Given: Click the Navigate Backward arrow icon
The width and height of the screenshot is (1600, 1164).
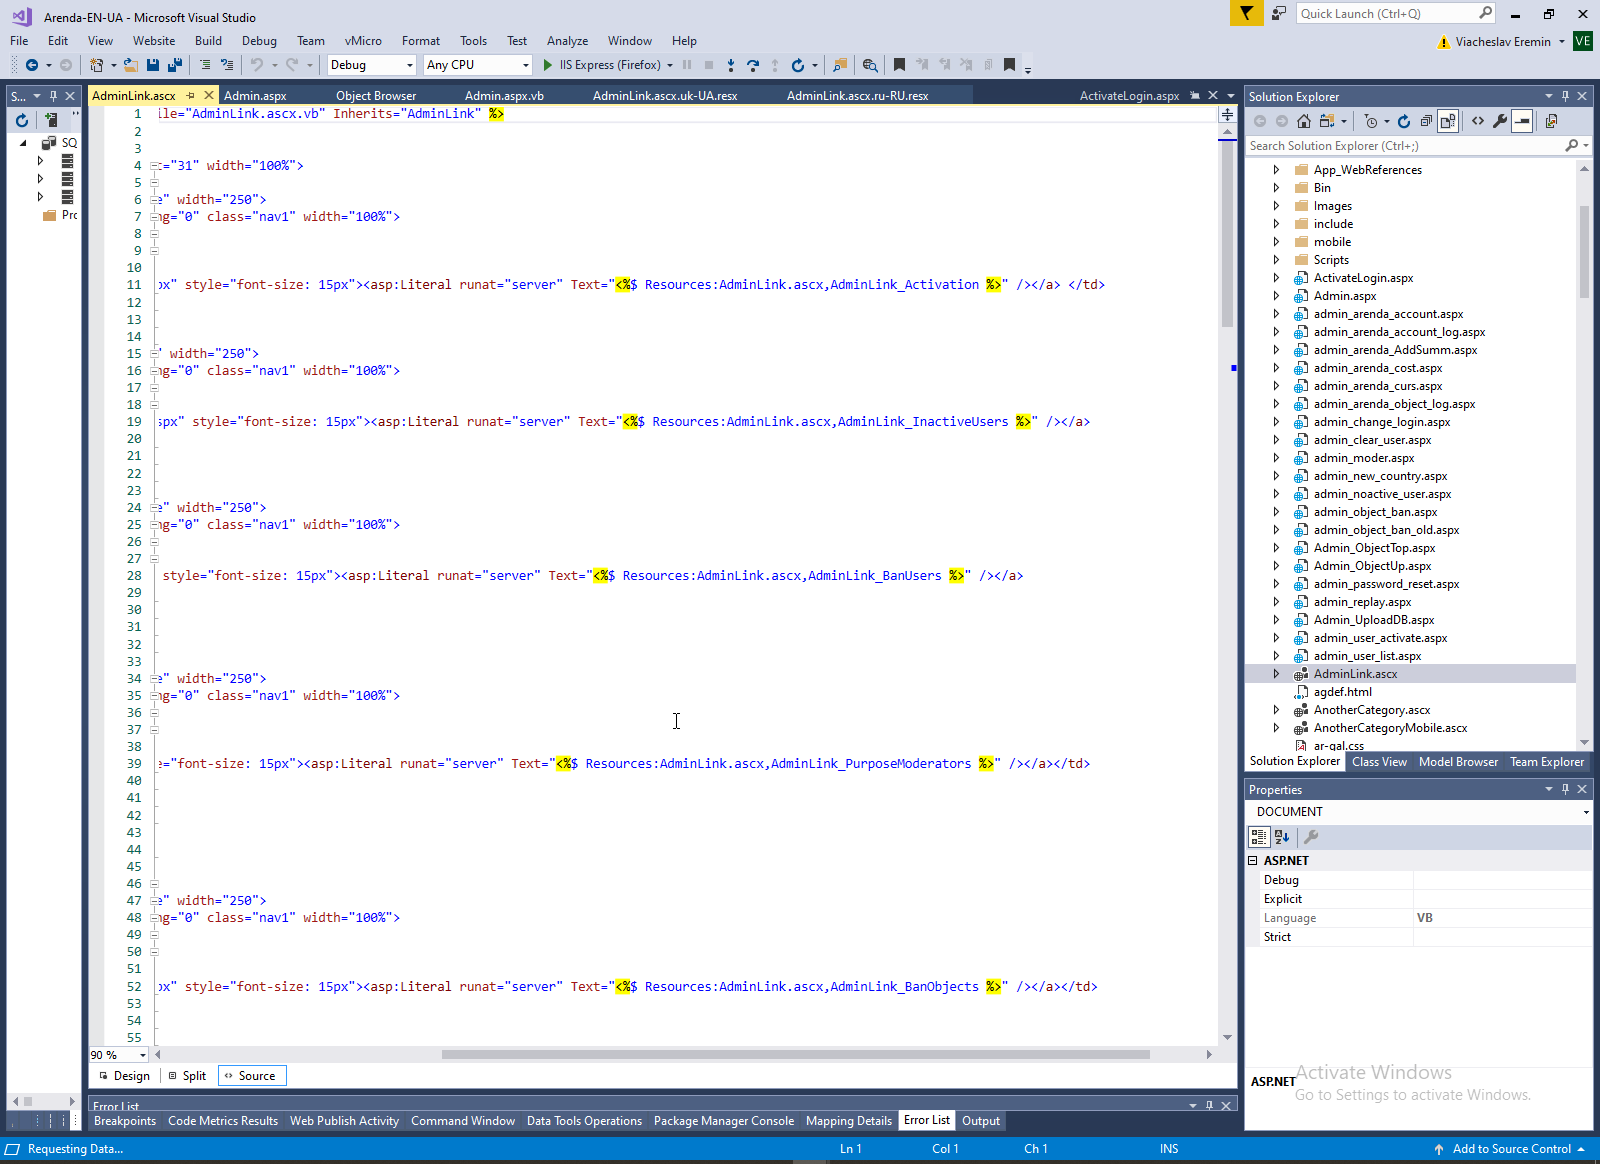Looking at the screenshot, I should pyautogui.click(x=32, y=65).
